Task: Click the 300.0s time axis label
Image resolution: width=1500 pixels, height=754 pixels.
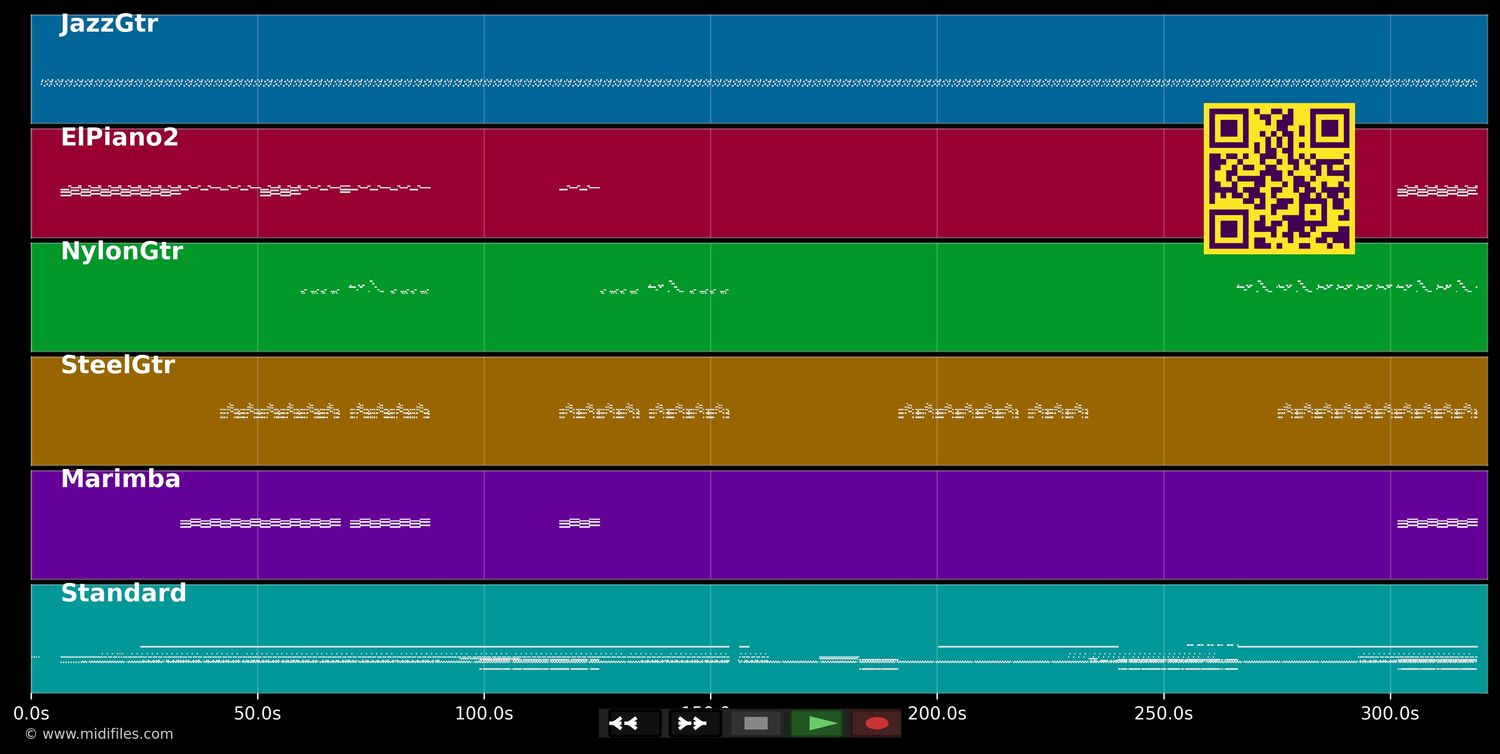Action: click(x=1390, y=714)
